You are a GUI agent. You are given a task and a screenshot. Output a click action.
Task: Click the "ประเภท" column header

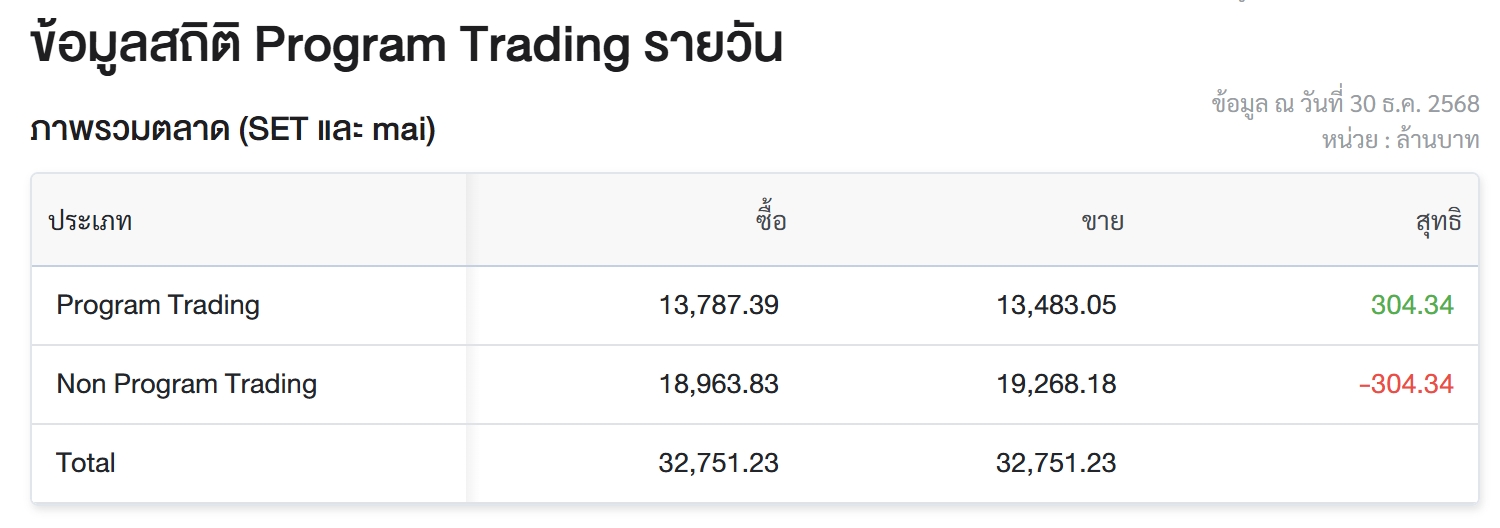click(90, 221)
